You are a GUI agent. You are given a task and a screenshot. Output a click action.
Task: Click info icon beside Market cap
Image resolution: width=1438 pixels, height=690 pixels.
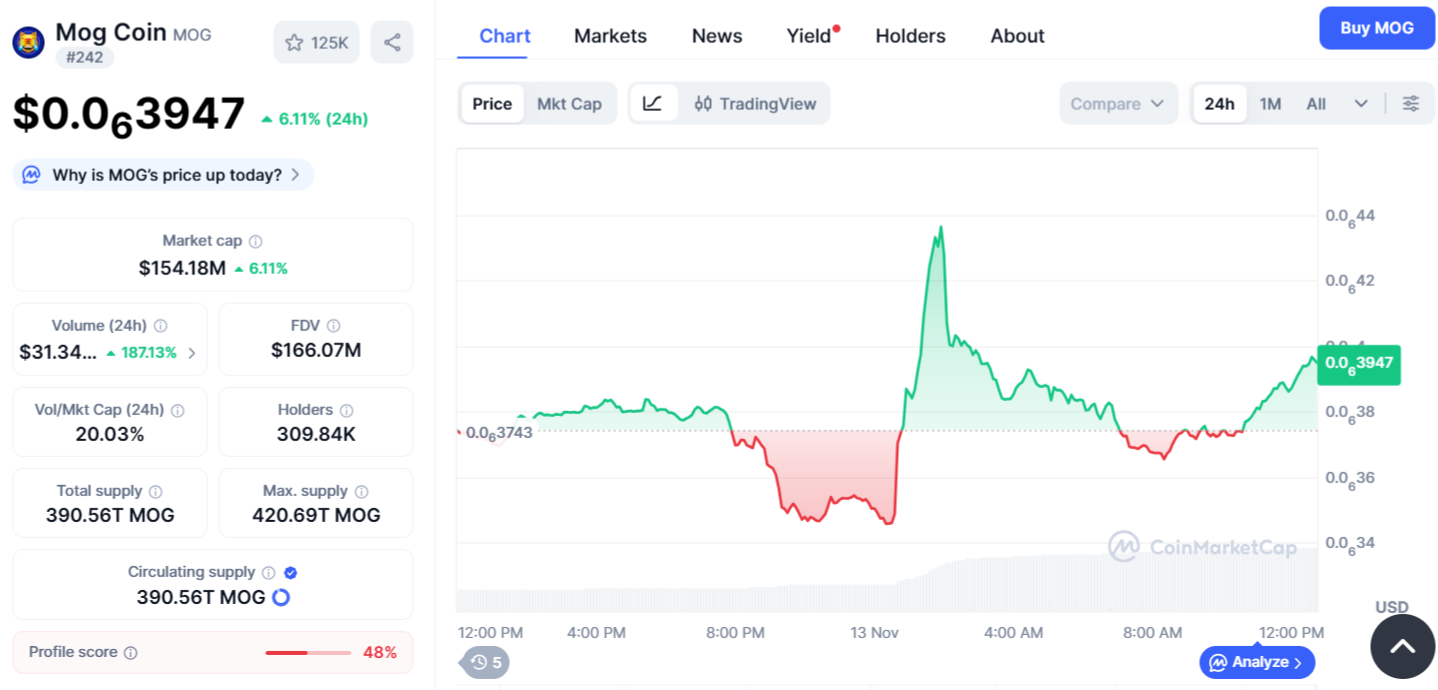(256, 241)
